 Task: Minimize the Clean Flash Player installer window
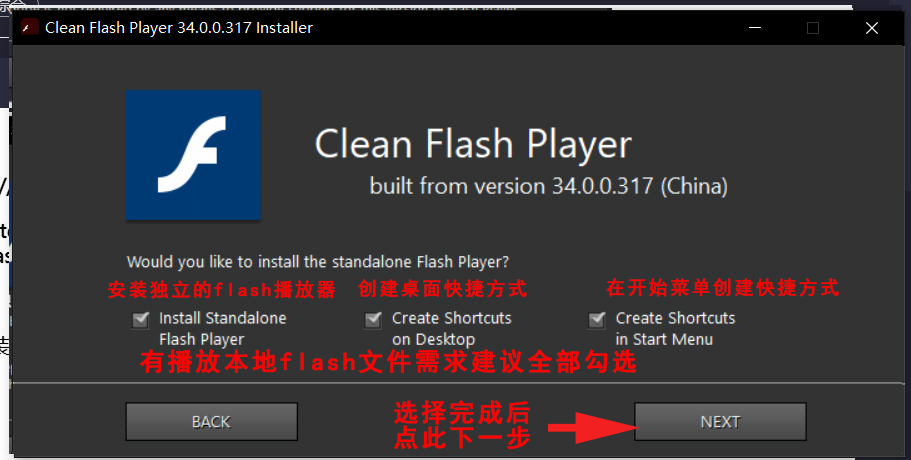tap(755, 28)
